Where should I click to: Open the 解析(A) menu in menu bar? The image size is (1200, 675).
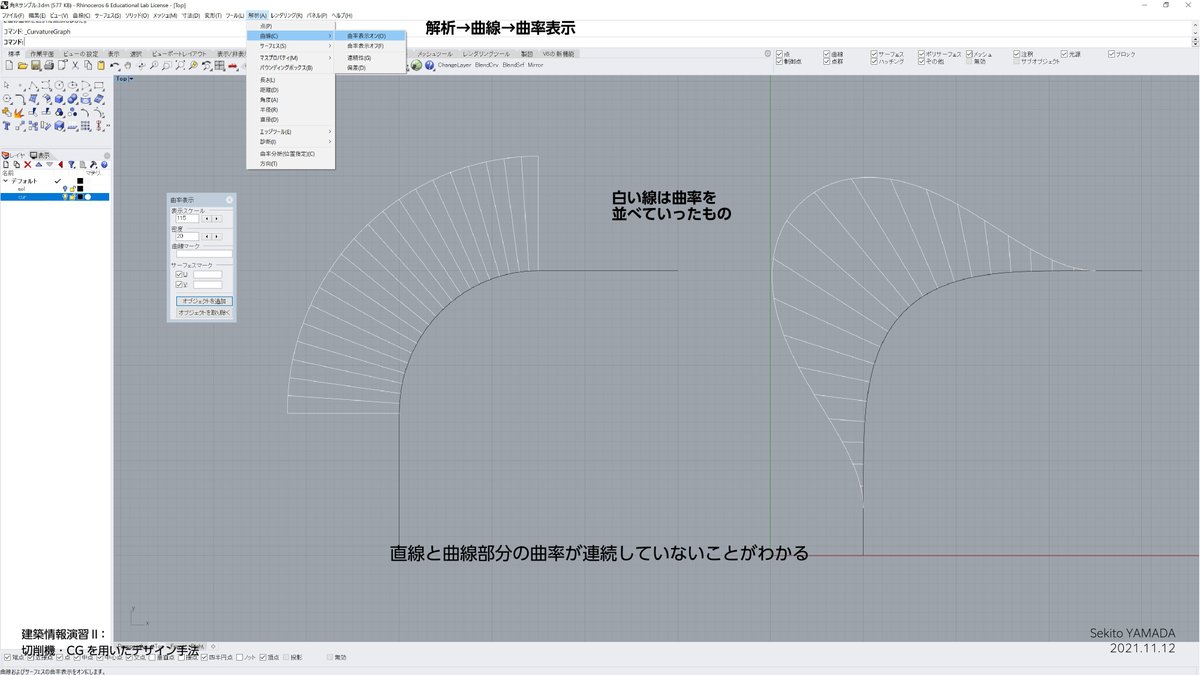tap(257, 15)
